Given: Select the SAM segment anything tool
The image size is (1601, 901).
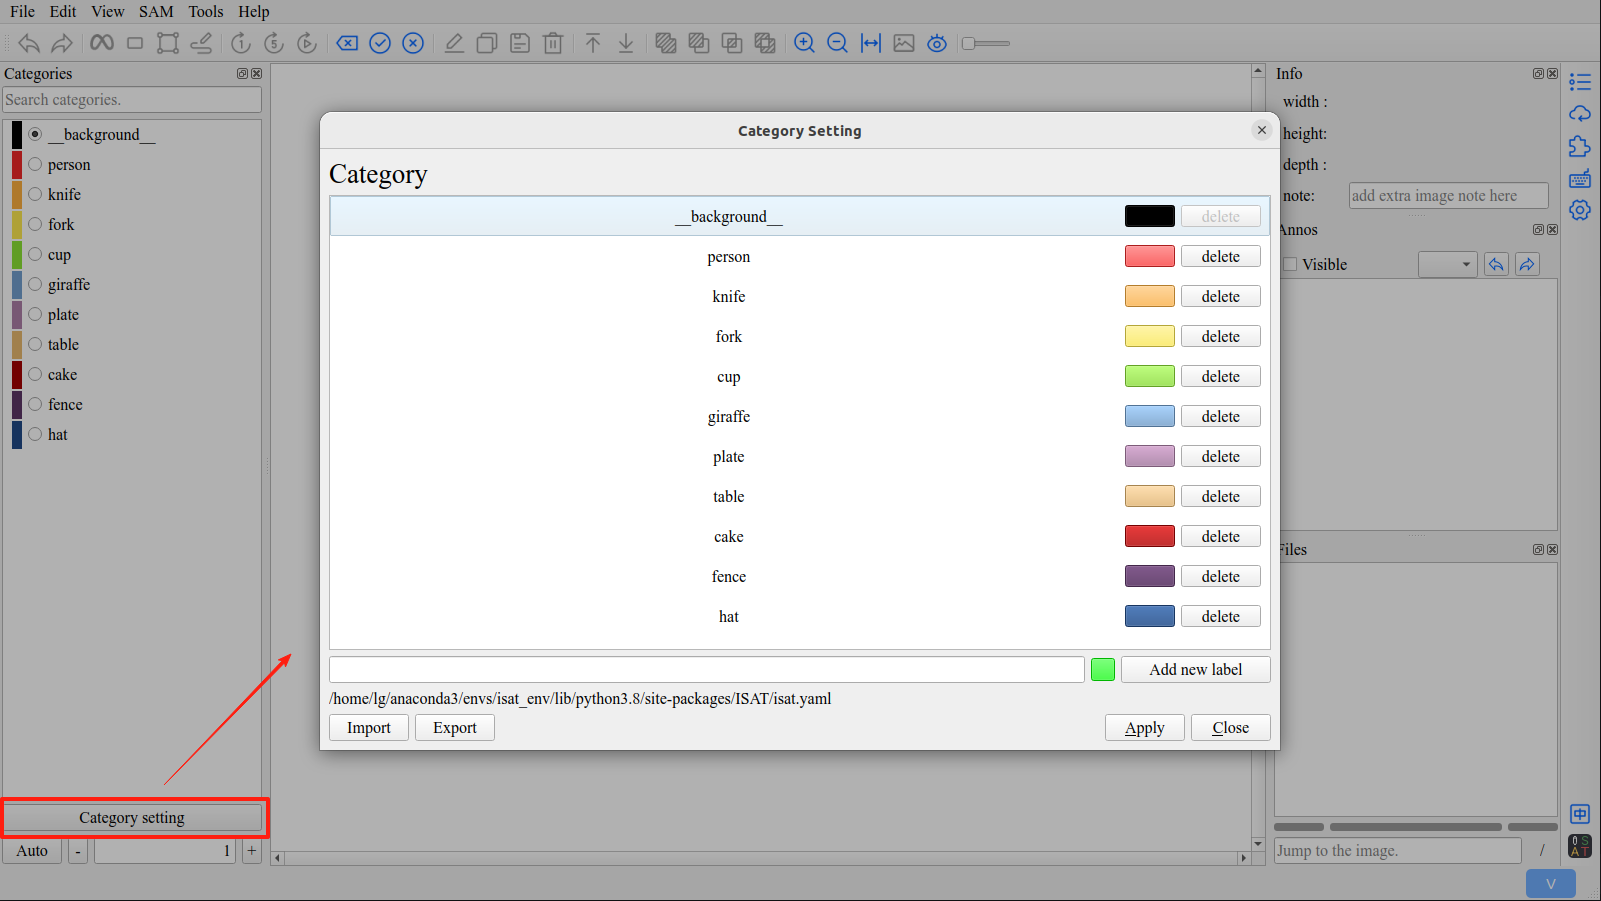Looking at the screenshot, I should 102,43.
